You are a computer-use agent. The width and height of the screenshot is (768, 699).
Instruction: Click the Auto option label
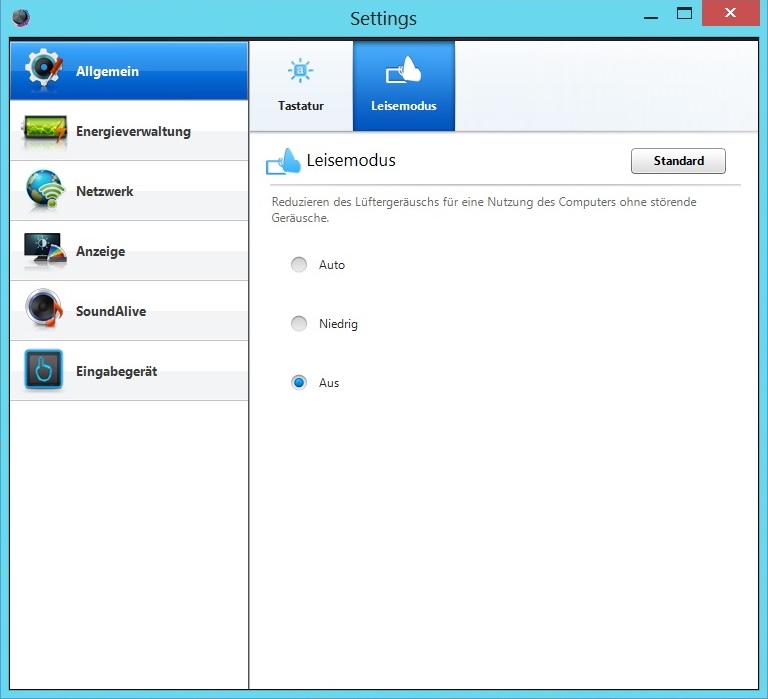pos(332,265)
